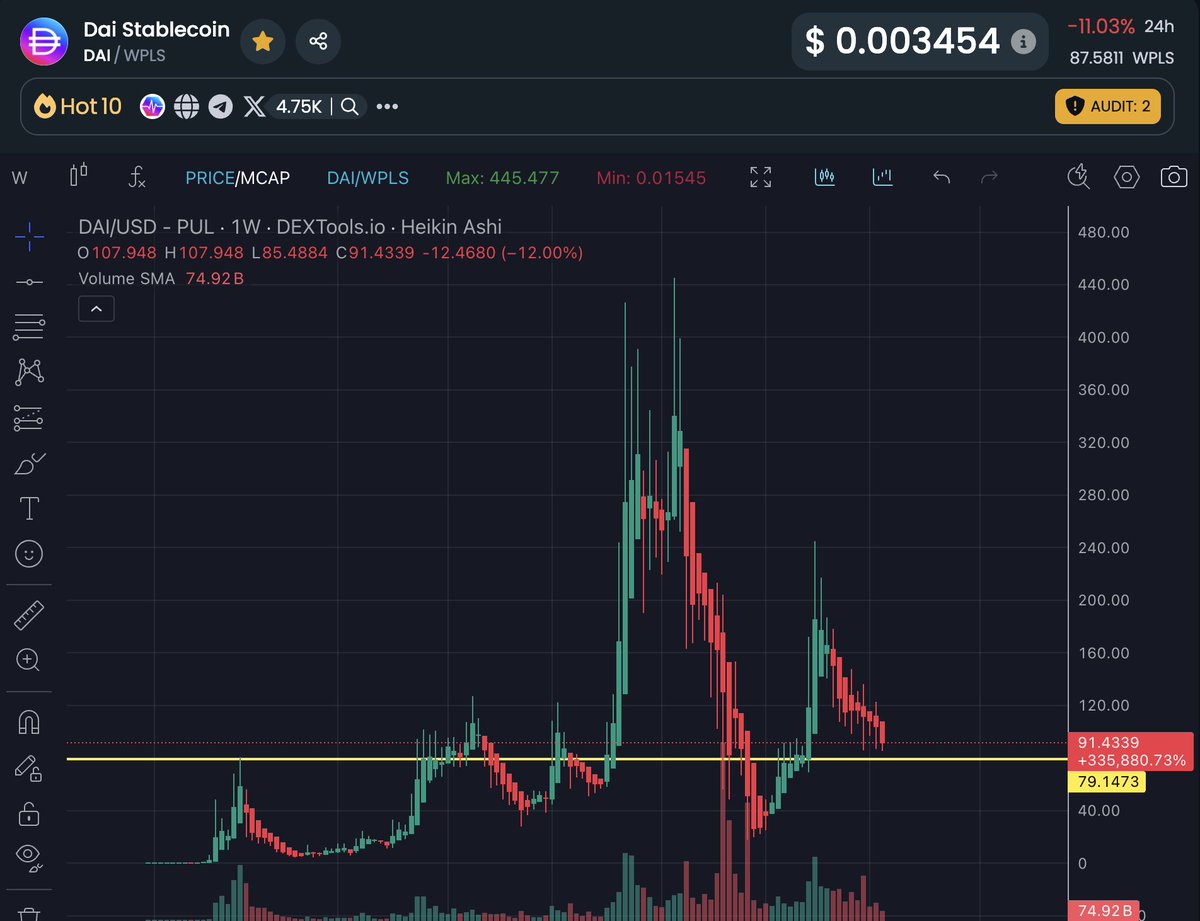The width and height of the screenshot is (1200, 921).
Task: Click the pulse chart social icon
Action: pos(152,106)
